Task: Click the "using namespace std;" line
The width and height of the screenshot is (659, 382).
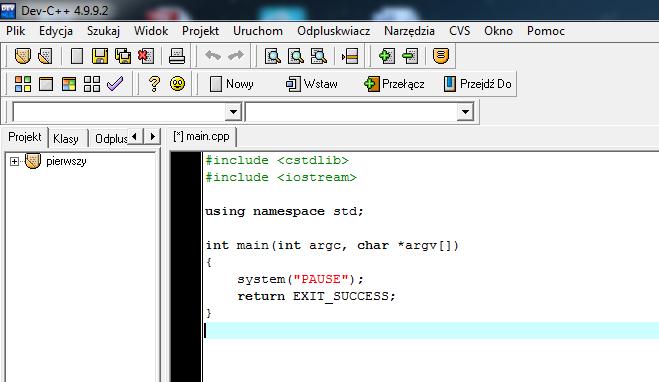Action: [x=284, y=211]
